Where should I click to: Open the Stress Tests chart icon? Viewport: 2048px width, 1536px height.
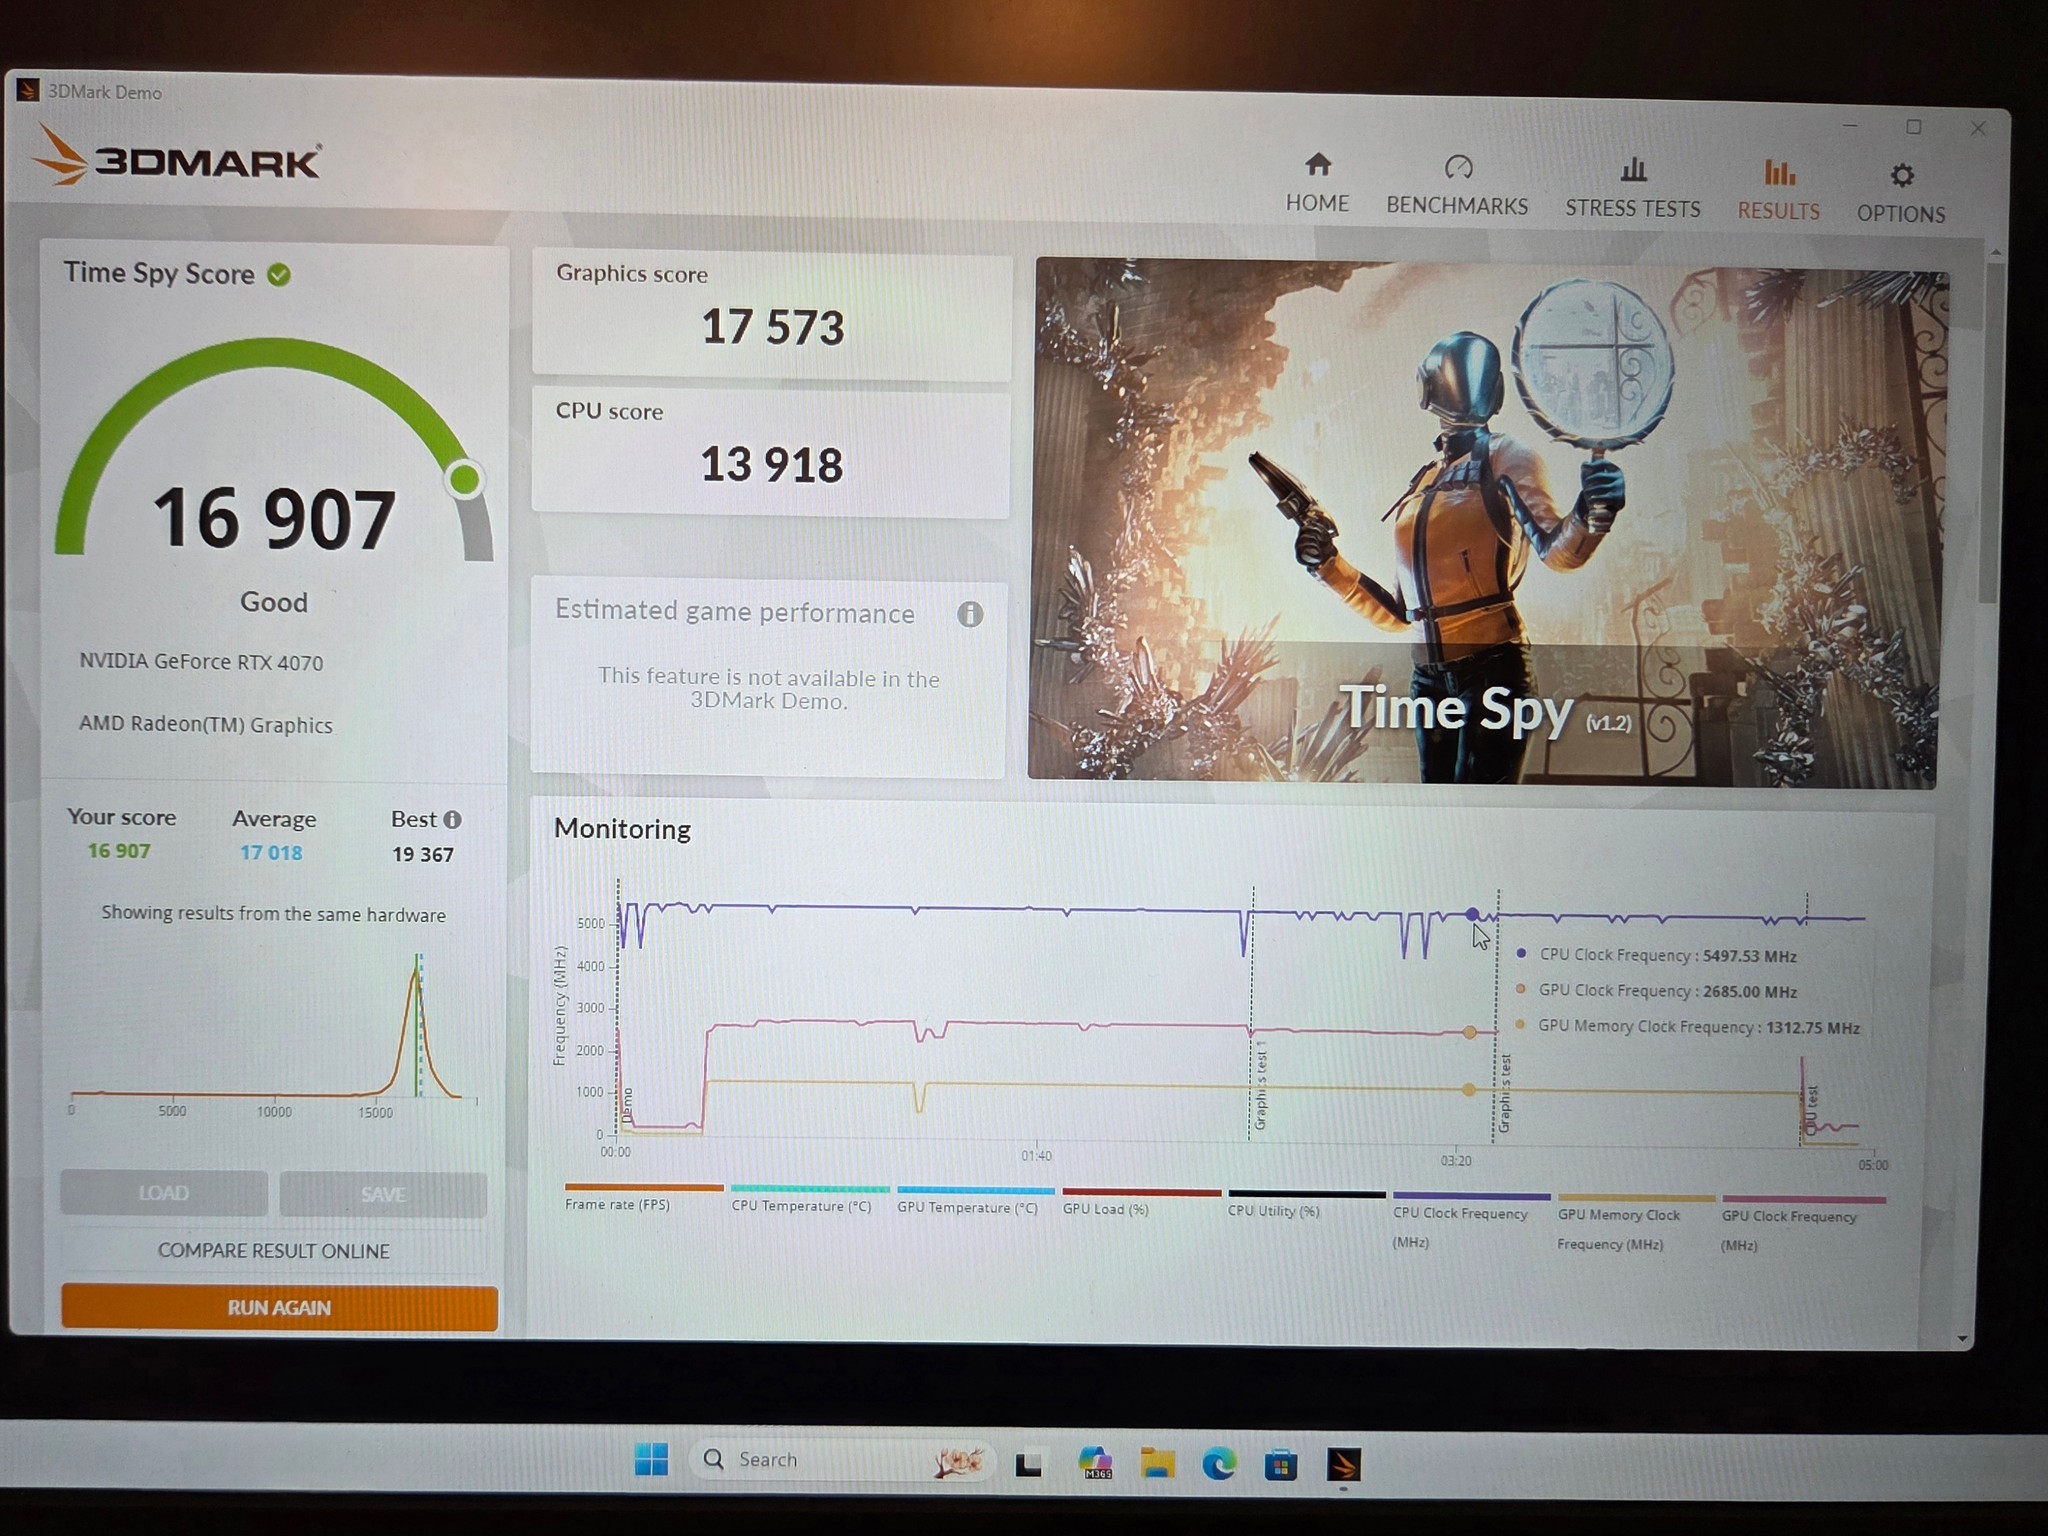(x=1633, y=169)
